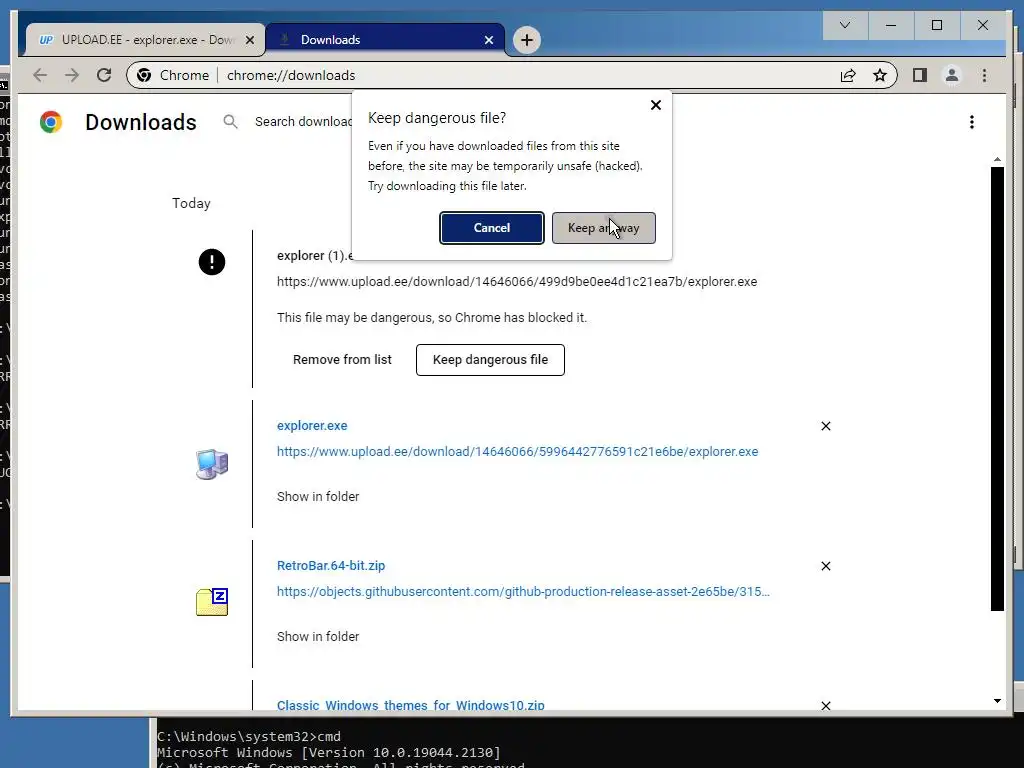Click the RetroBar zip file icon
This screenshot has height=768, width=1024.
[x=212, y=601]
